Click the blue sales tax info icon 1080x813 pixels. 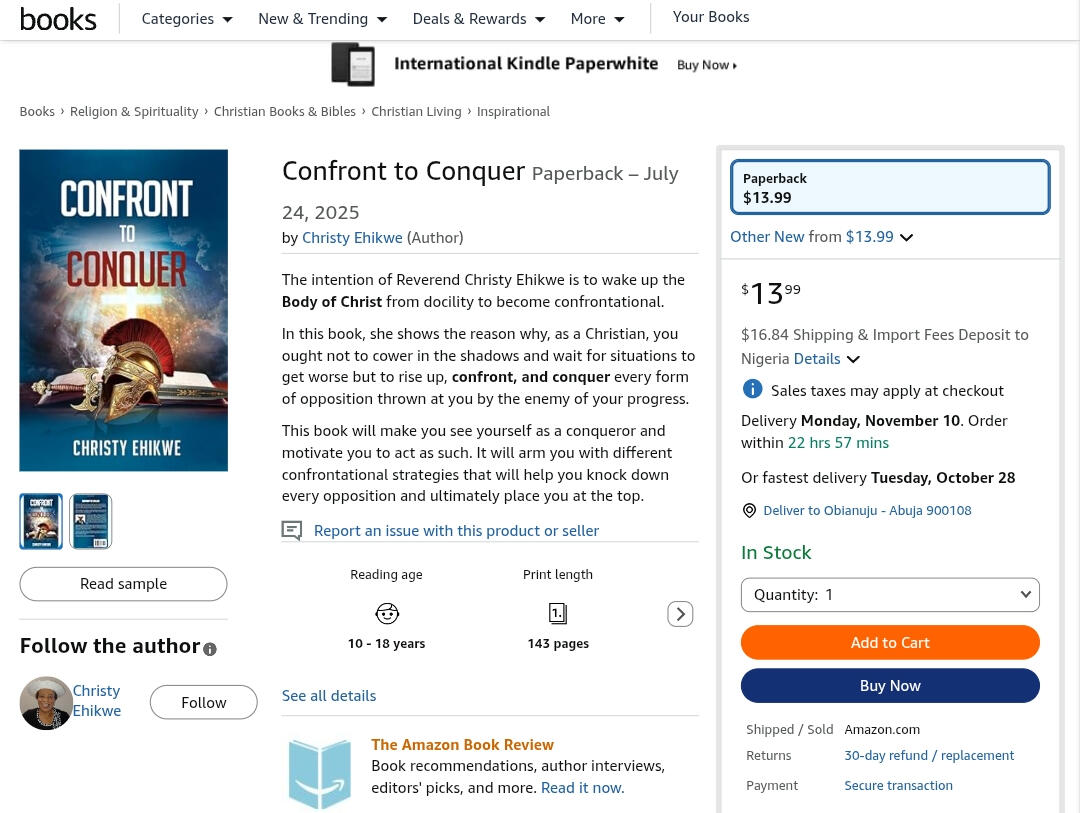(x=752, y=389)
